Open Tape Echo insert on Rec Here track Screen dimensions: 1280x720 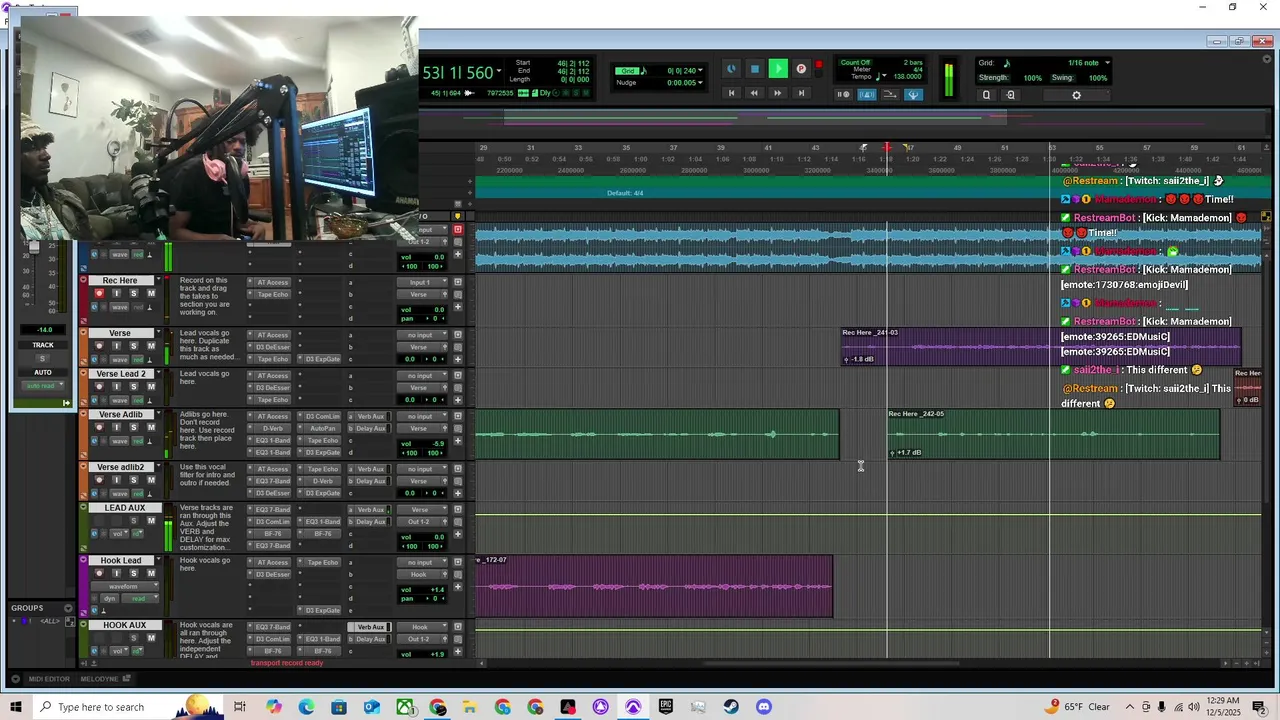click(272, 294)
